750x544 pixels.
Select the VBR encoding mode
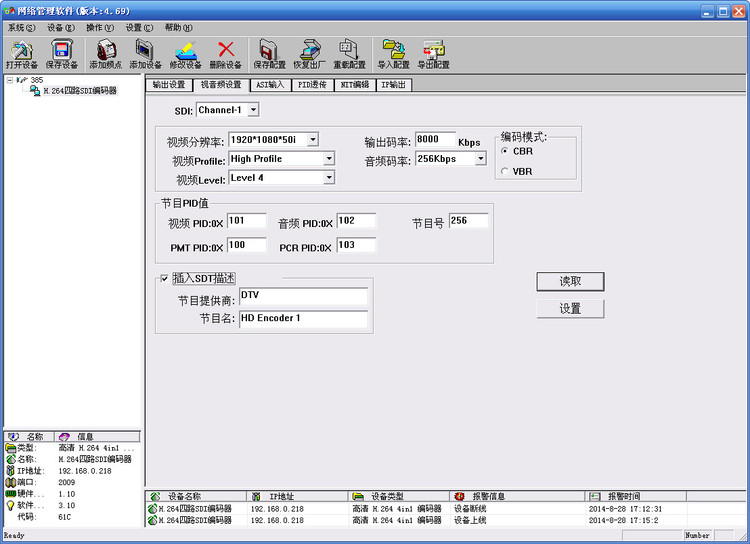click(x=505, y=171)
